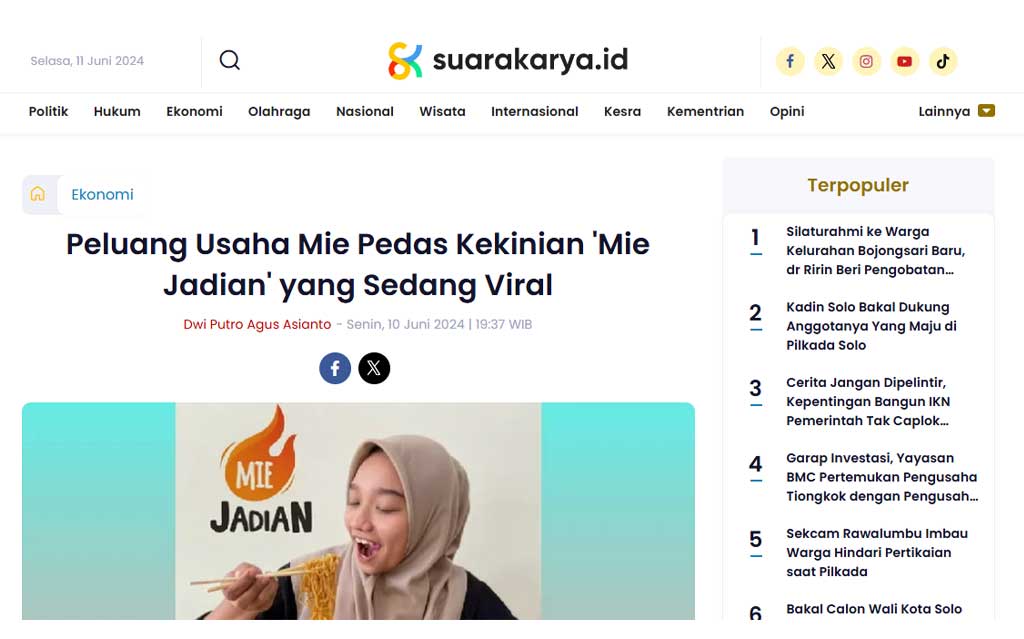This screenshot has height=639, width=1024.
Task: Click the suarakarya.id logo
Action: (x=507, y=61)
